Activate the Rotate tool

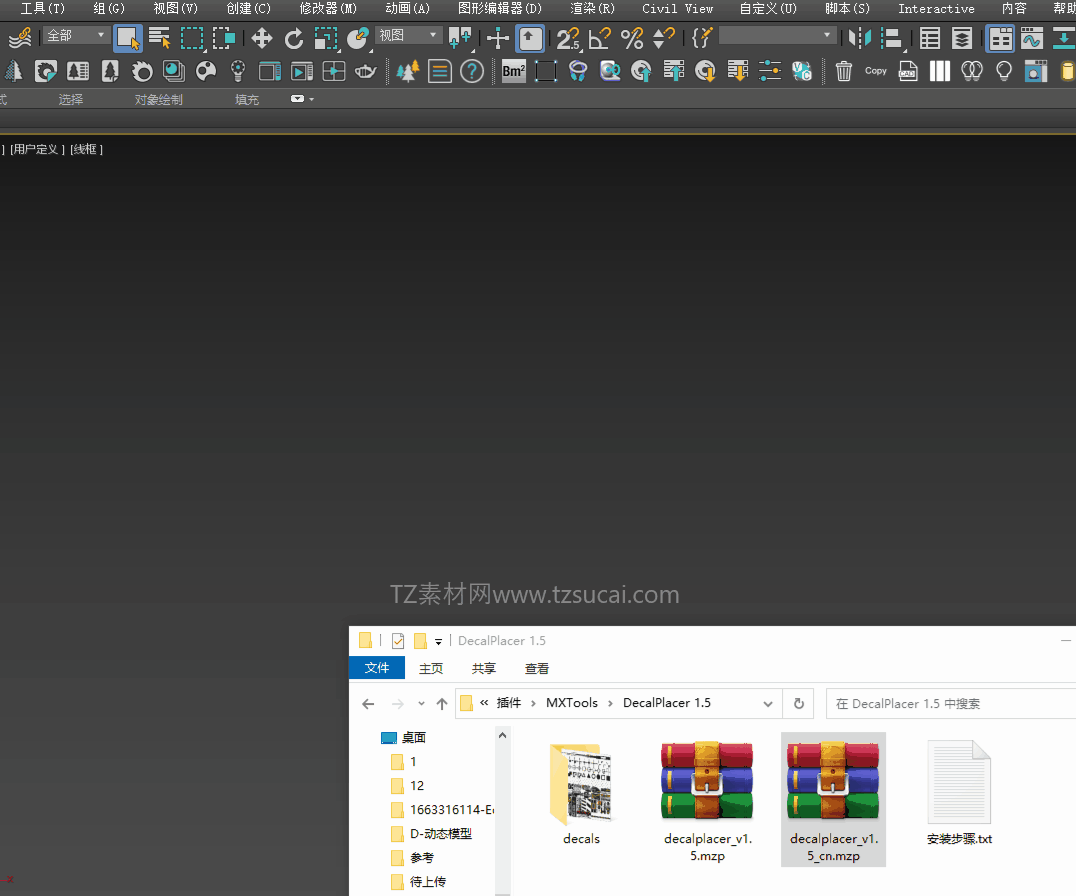[x=294, y=39]
